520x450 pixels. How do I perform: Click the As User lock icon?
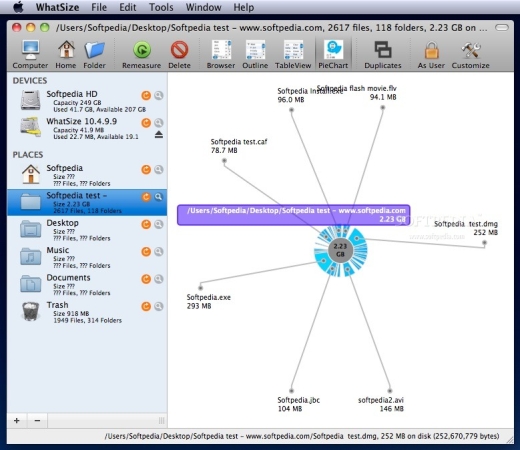point(431,50)
